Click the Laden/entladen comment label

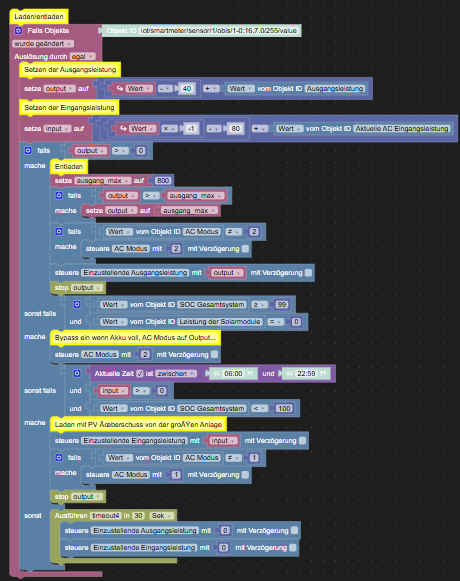tap(39, 17)
